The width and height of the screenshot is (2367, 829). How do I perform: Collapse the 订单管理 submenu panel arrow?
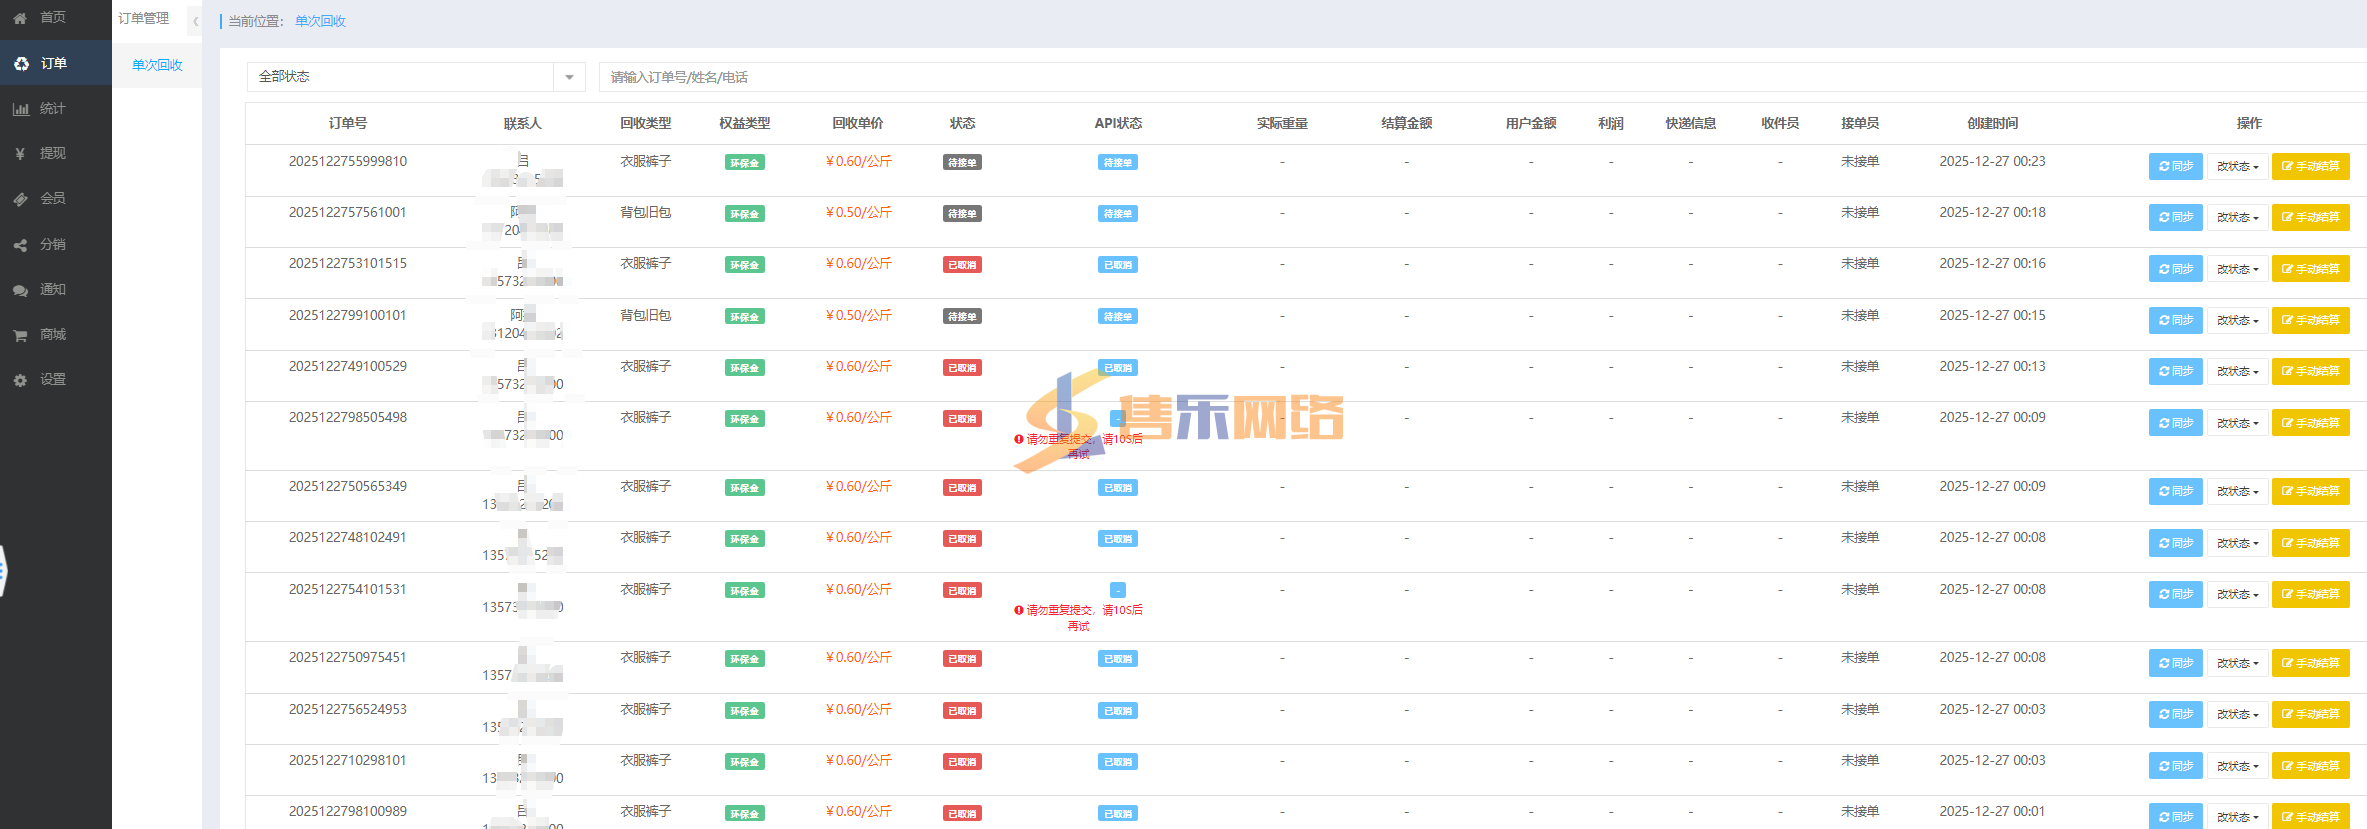tap(195, 21)
